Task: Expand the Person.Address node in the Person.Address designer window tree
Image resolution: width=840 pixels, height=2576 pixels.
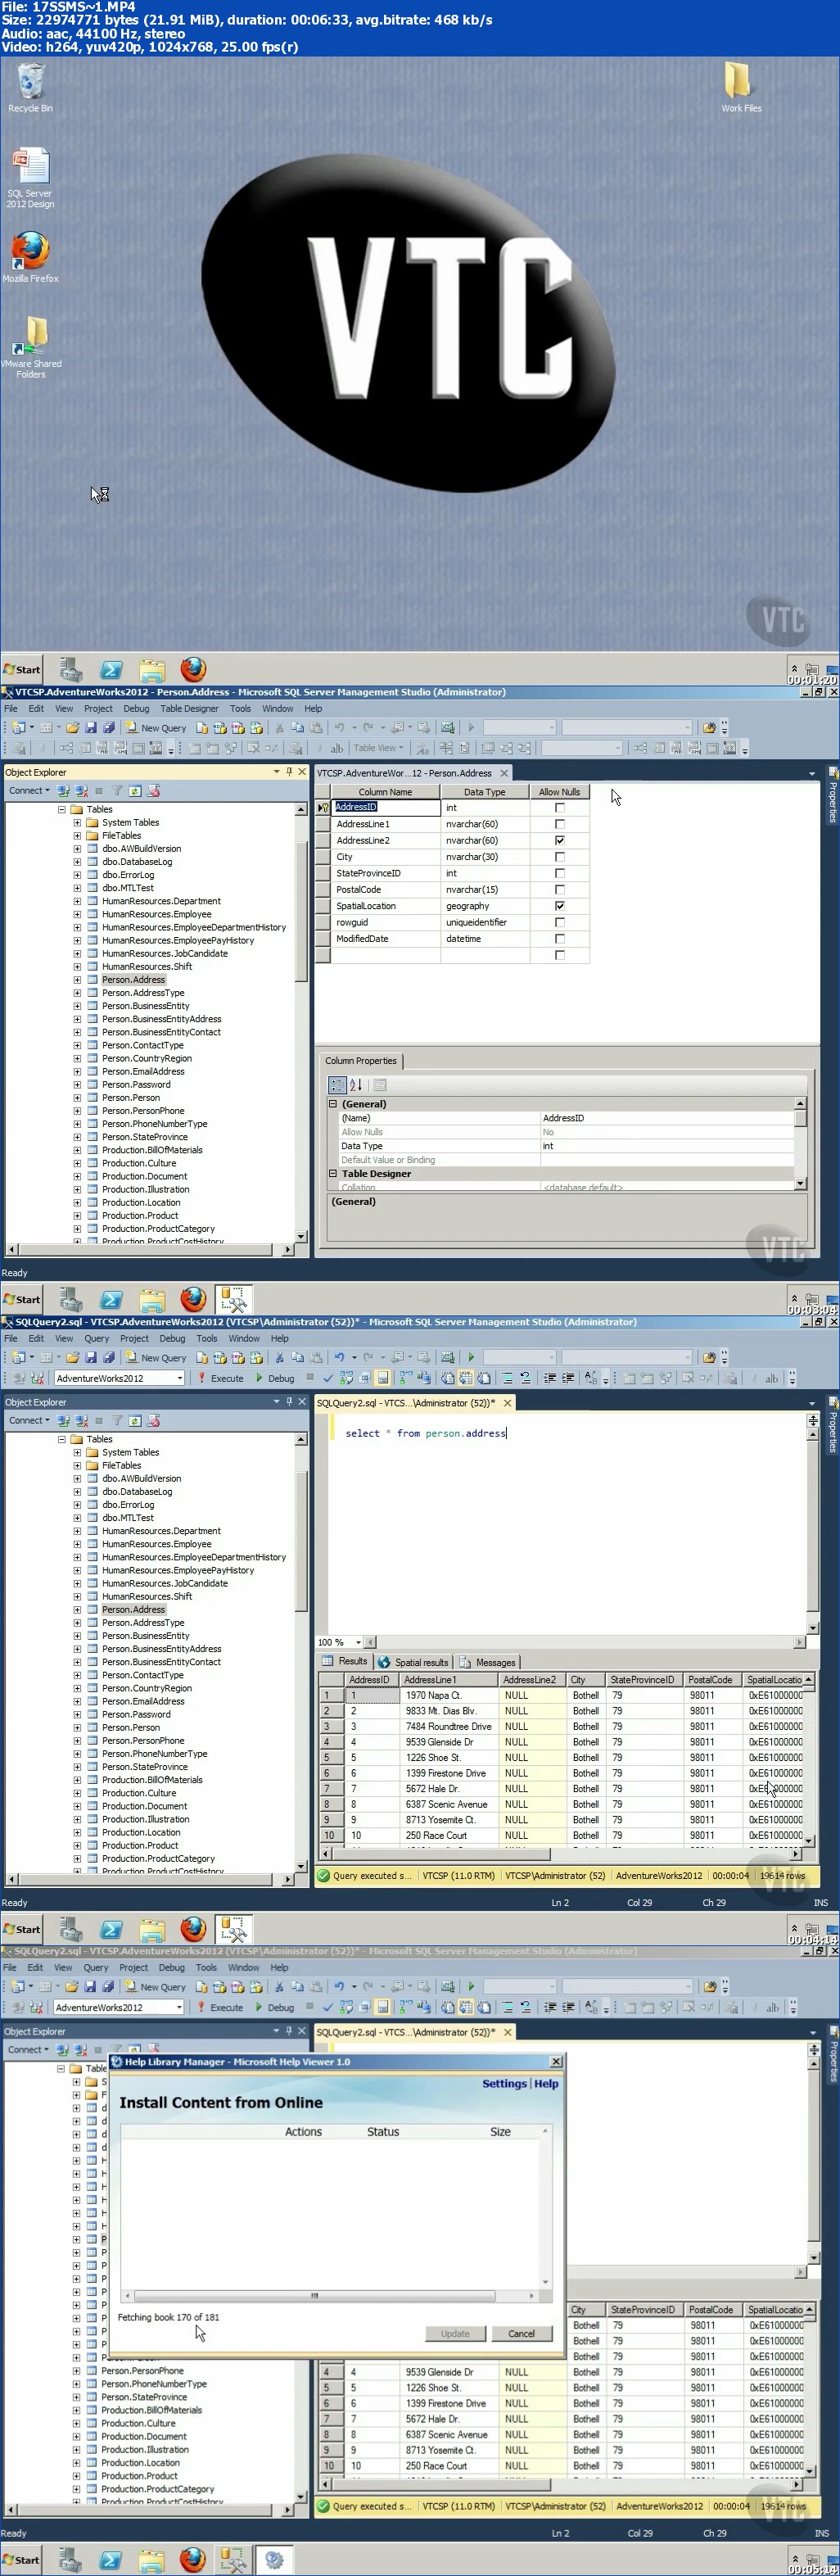Action: 77,979
